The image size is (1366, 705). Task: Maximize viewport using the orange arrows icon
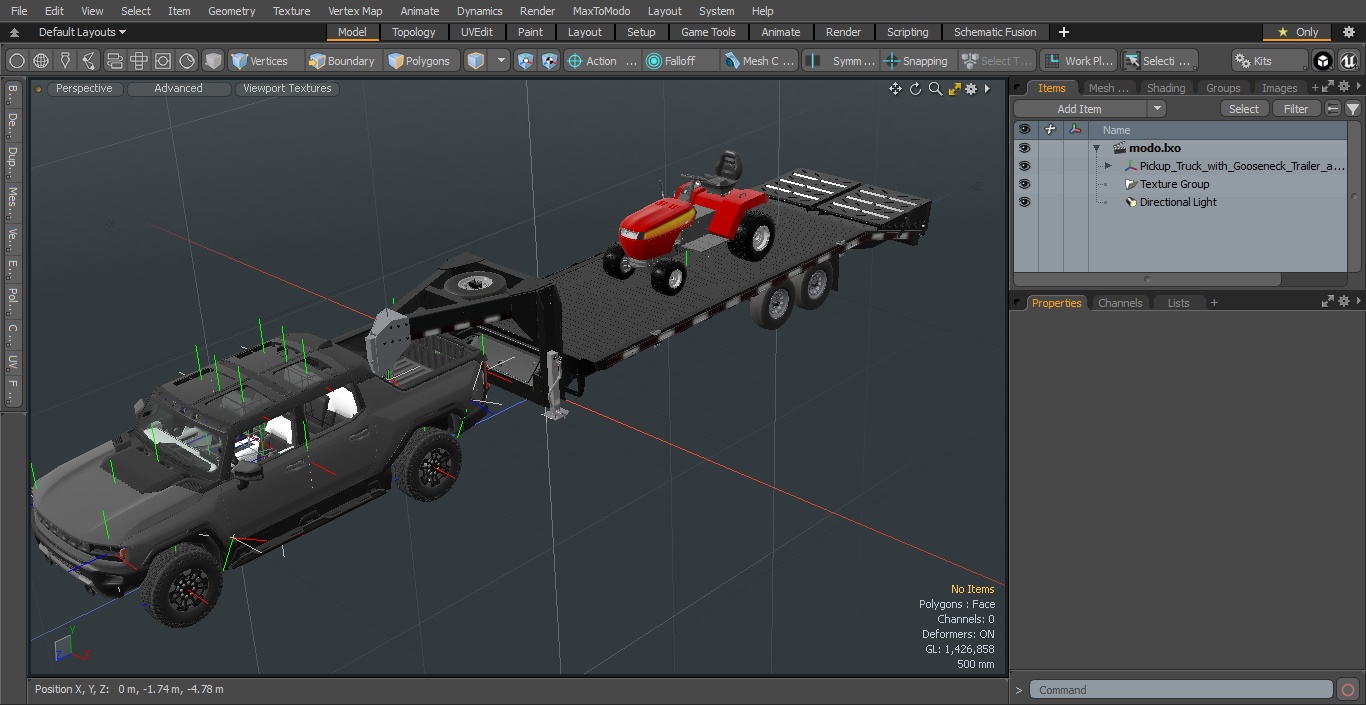954,89
